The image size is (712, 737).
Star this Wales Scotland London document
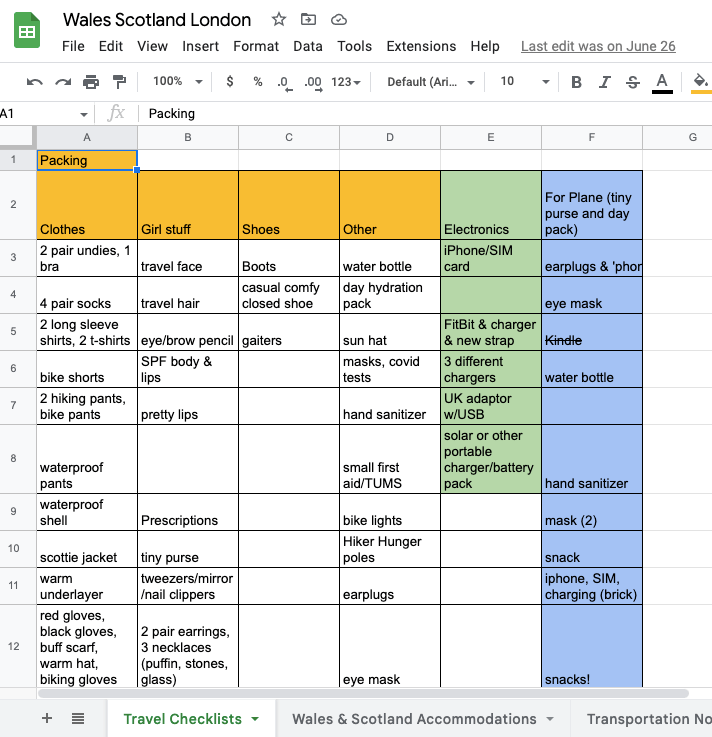pos(279,20)
